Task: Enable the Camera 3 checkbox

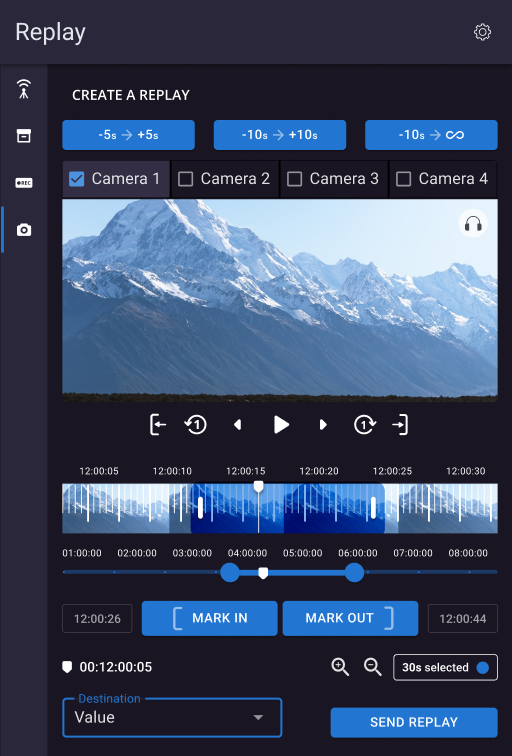Action: click(x=295, y=179)
